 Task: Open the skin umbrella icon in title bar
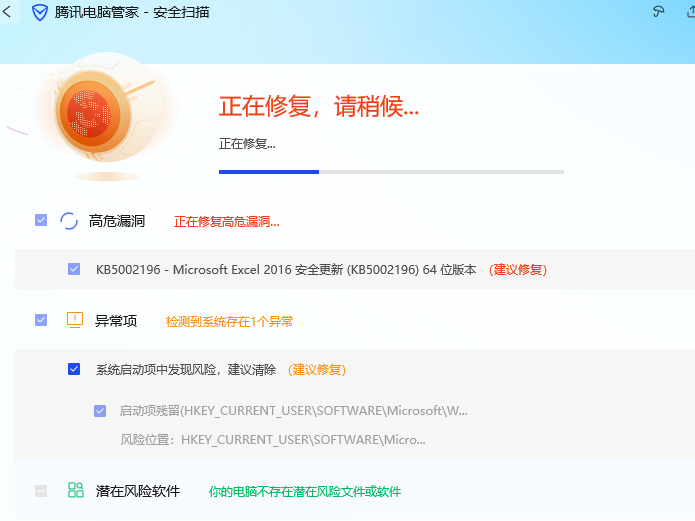[659, 12]
